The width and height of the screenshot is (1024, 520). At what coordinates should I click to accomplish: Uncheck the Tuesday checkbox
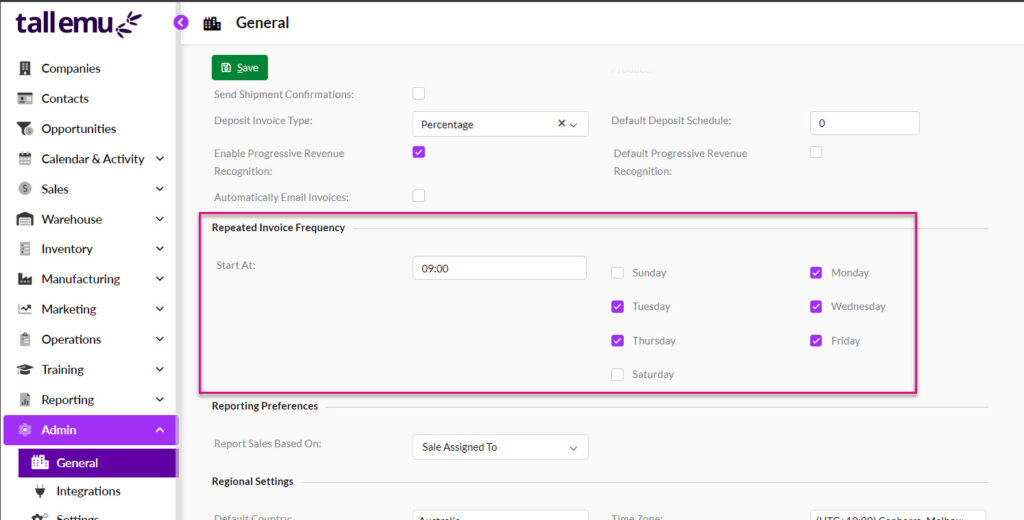[x=617, y=306]
